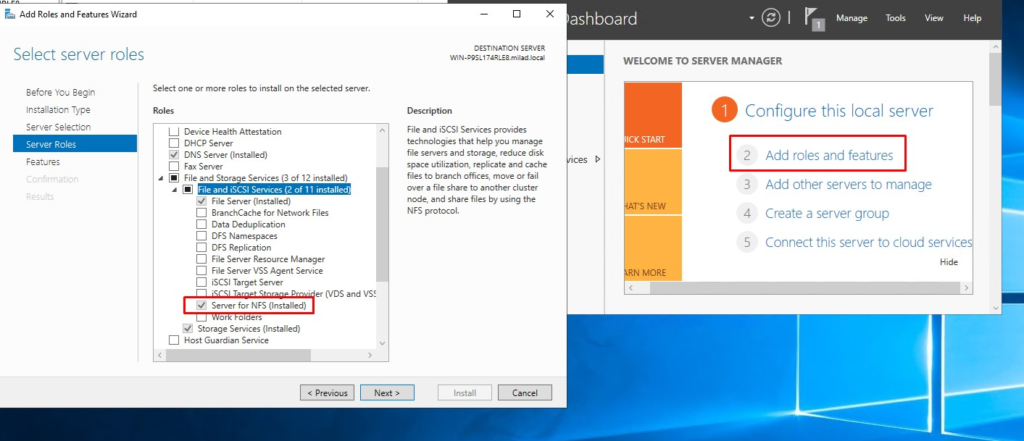Select File and iSCSI Services row

pyautogui.click(x=274, y=189)
